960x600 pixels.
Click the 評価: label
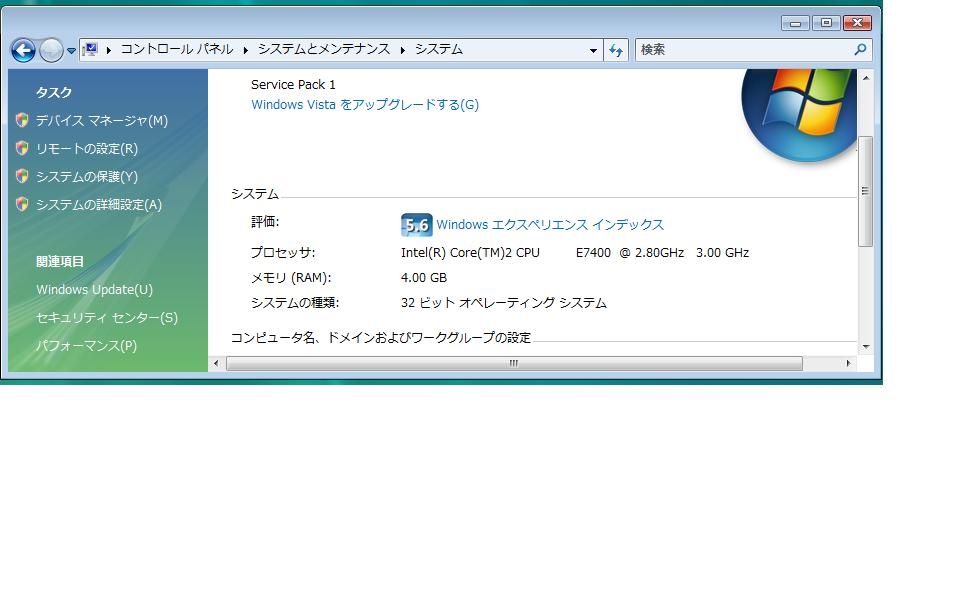point(265,222)
